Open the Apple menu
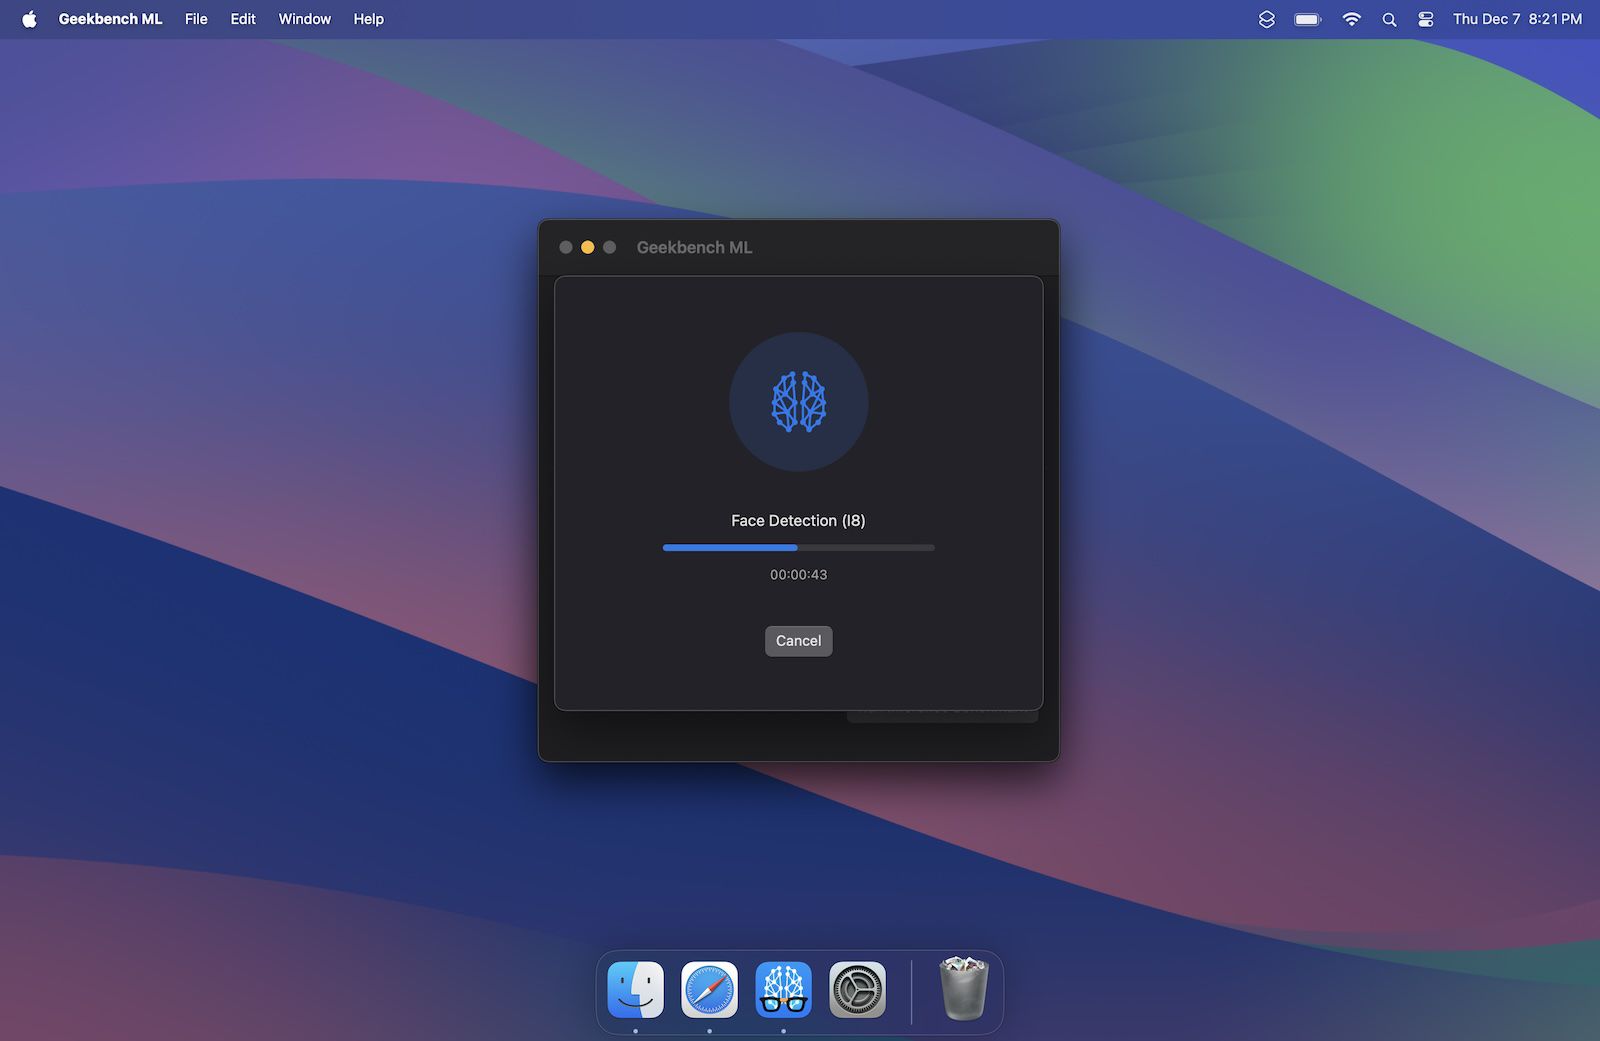This screenshot has width=1600, height=1041. 29,19
